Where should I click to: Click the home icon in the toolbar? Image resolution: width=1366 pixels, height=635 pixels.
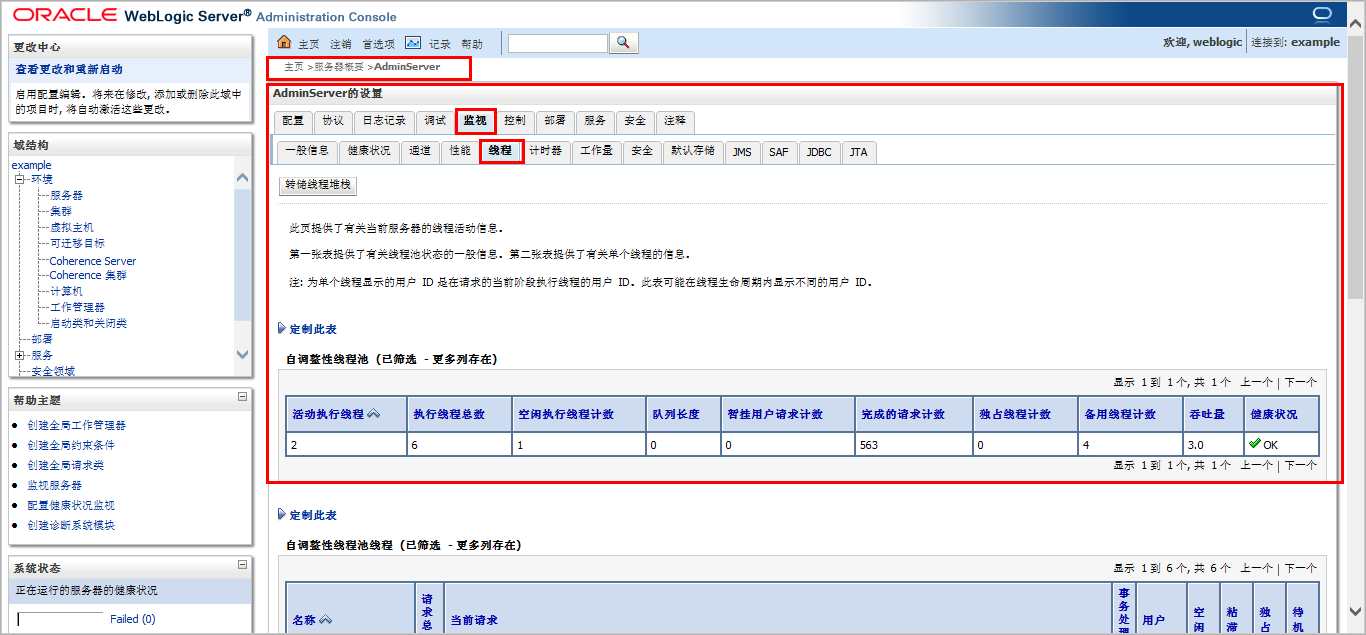click(284, 43)
